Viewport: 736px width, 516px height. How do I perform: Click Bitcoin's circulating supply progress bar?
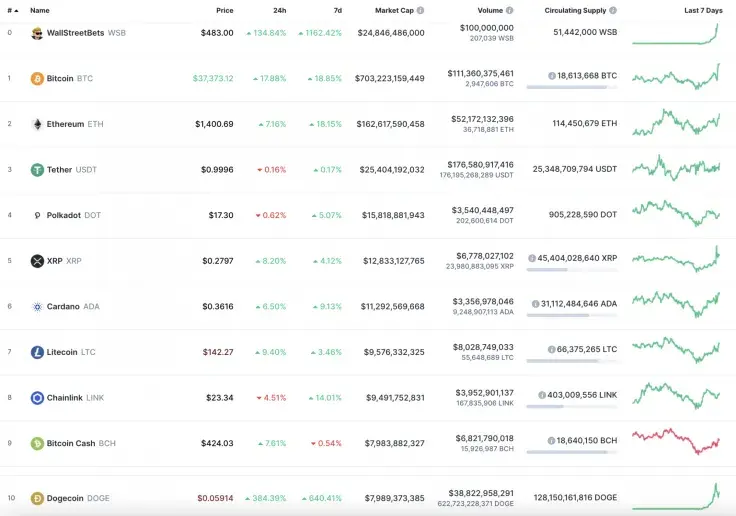pos(571,88)
